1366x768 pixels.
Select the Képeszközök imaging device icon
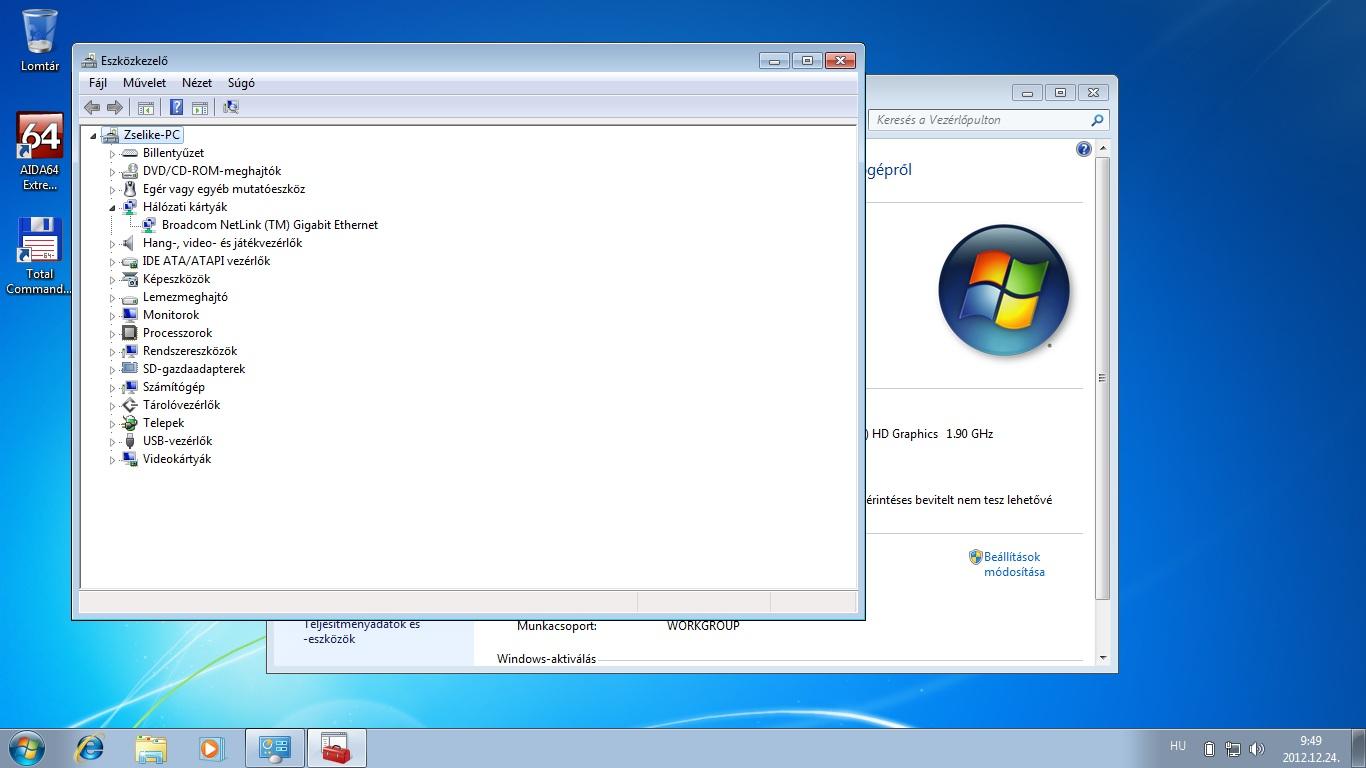[129, 279]
